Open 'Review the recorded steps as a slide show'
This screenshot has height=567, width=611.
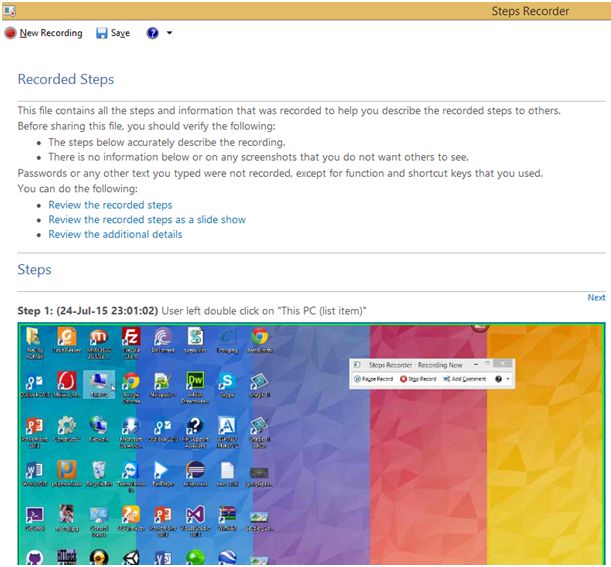tap(147, 219)
